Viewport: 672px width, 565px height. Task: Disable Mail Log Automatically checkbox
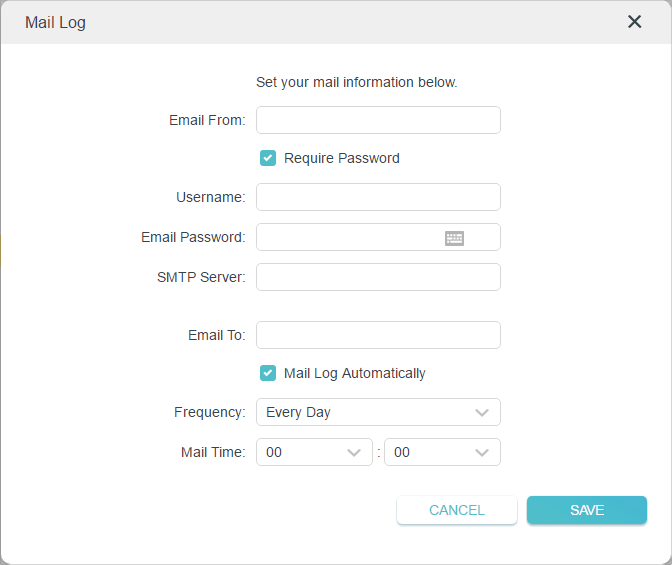(x=268, y=373)
